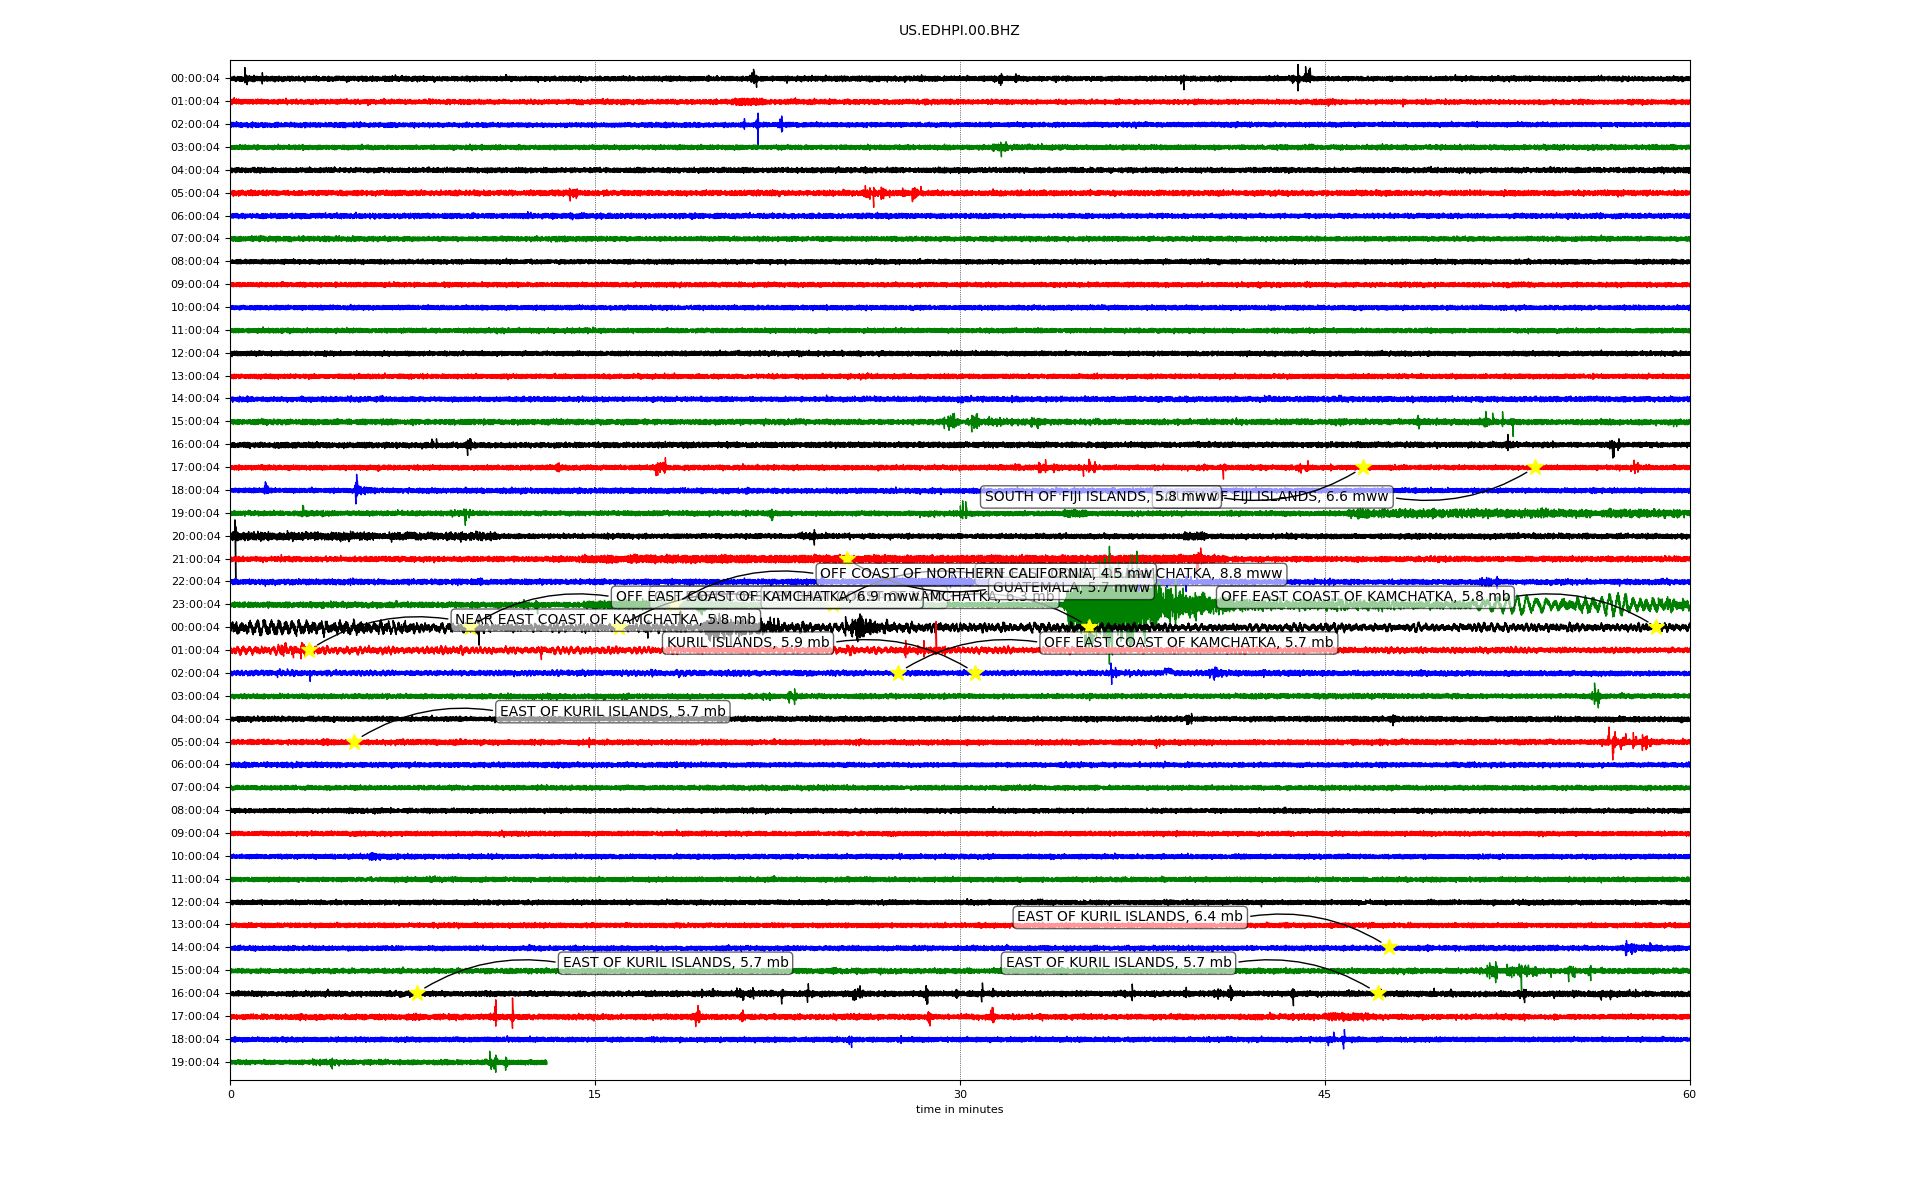The height and width of the screenshot is (1200, 1920).
Task: Click the NEAR EAST COAST OF KAMCHATKA, 5.8 mb label
Action: (605, 620)
